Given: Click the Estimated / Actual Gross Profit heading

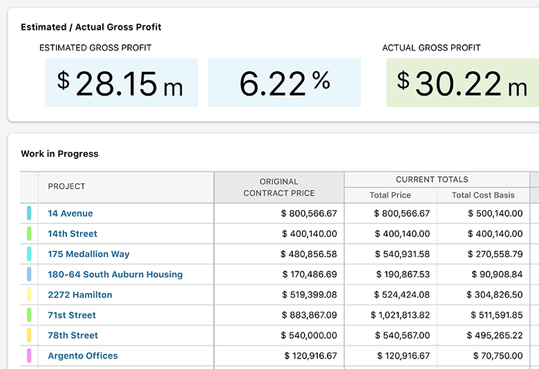Looking at the screenshot, I should click(x=91, y=27).
